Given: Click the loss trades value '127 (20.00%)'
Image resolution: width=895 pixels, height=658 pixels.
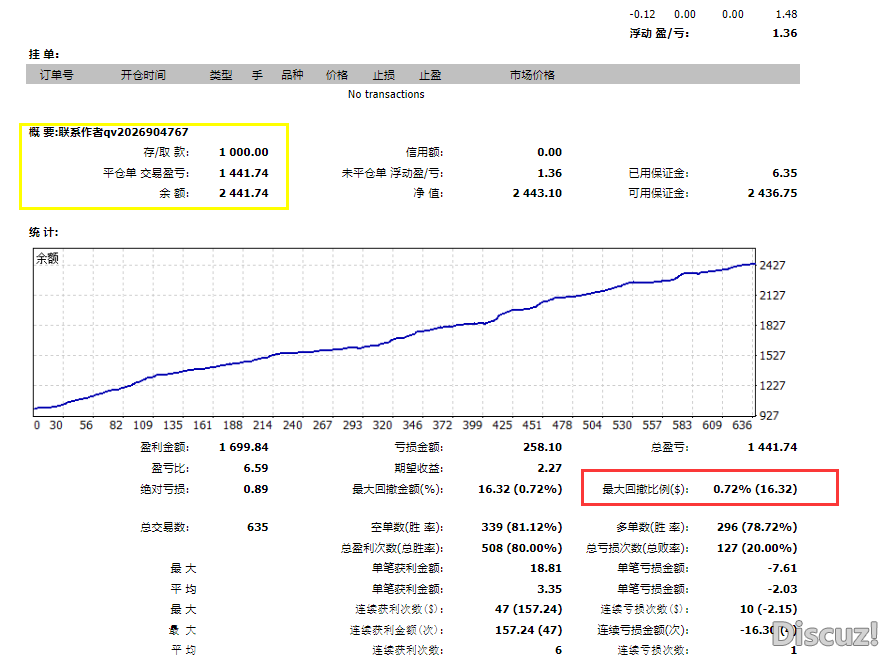Looking at the screenshot, I should (x=757, y=548).
